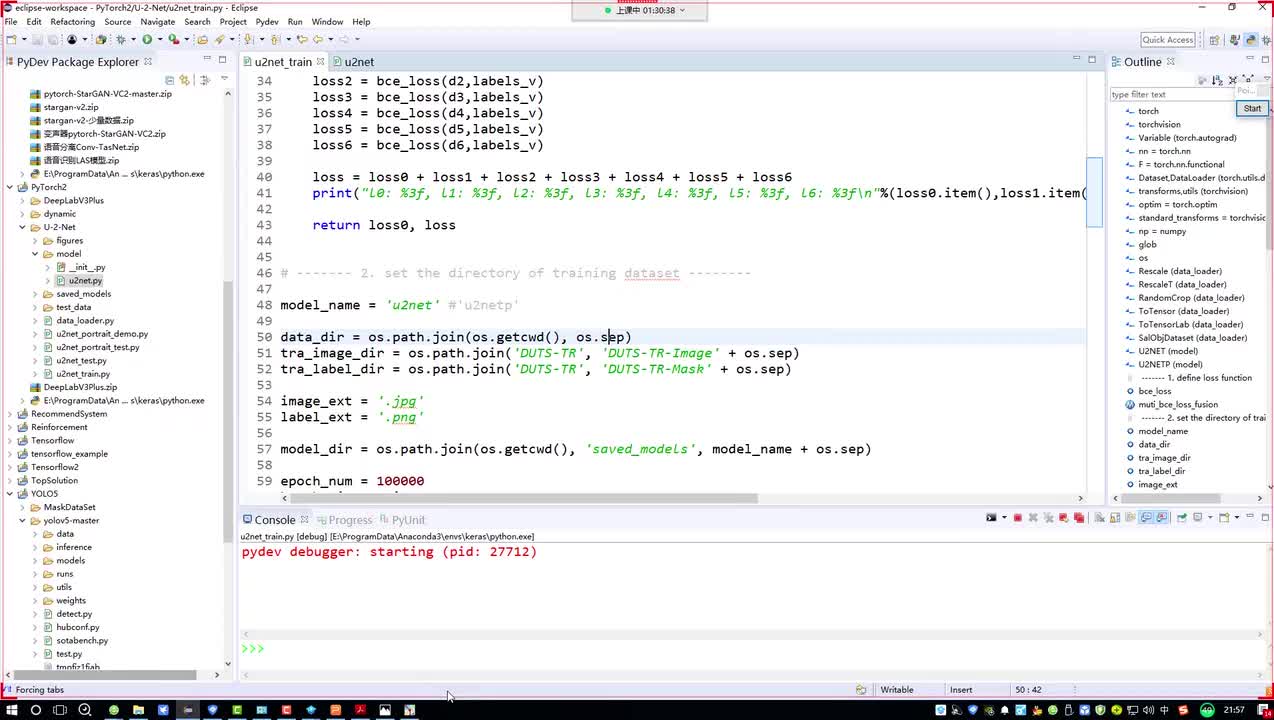
Task: Open Outline view menu triangle
Action: pyautogui.click(x=1267, y=78)
